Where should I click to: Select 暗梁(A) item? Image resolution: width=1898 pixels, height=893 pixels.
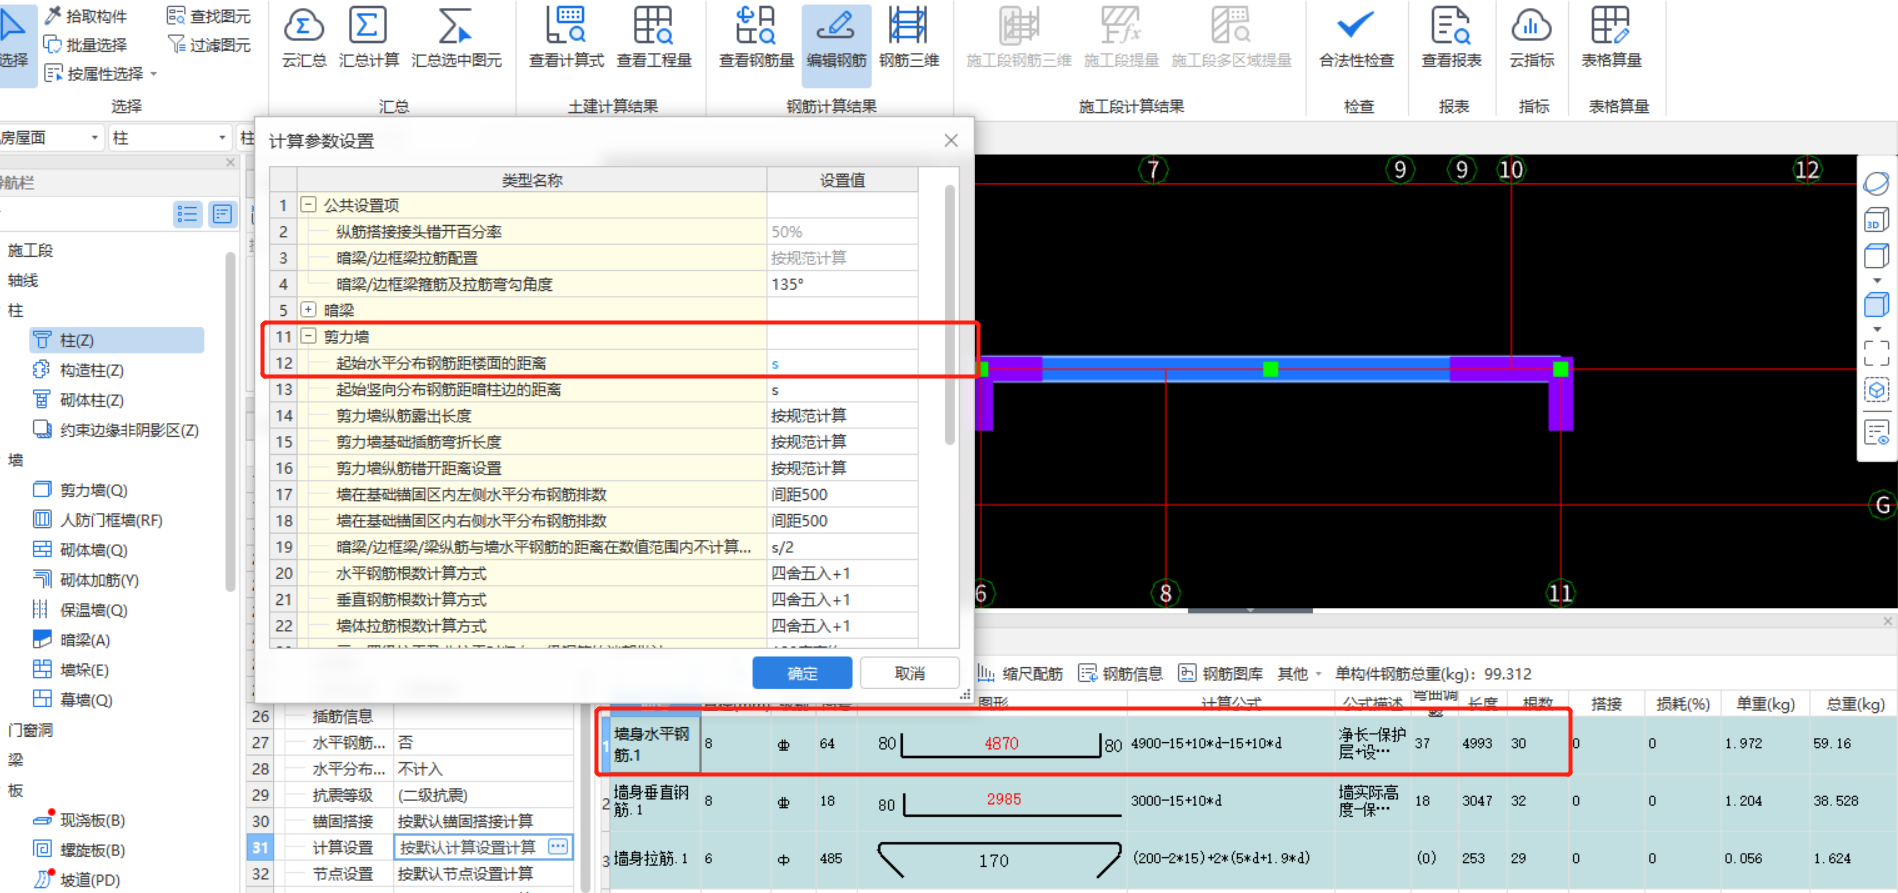click(73, 640)
